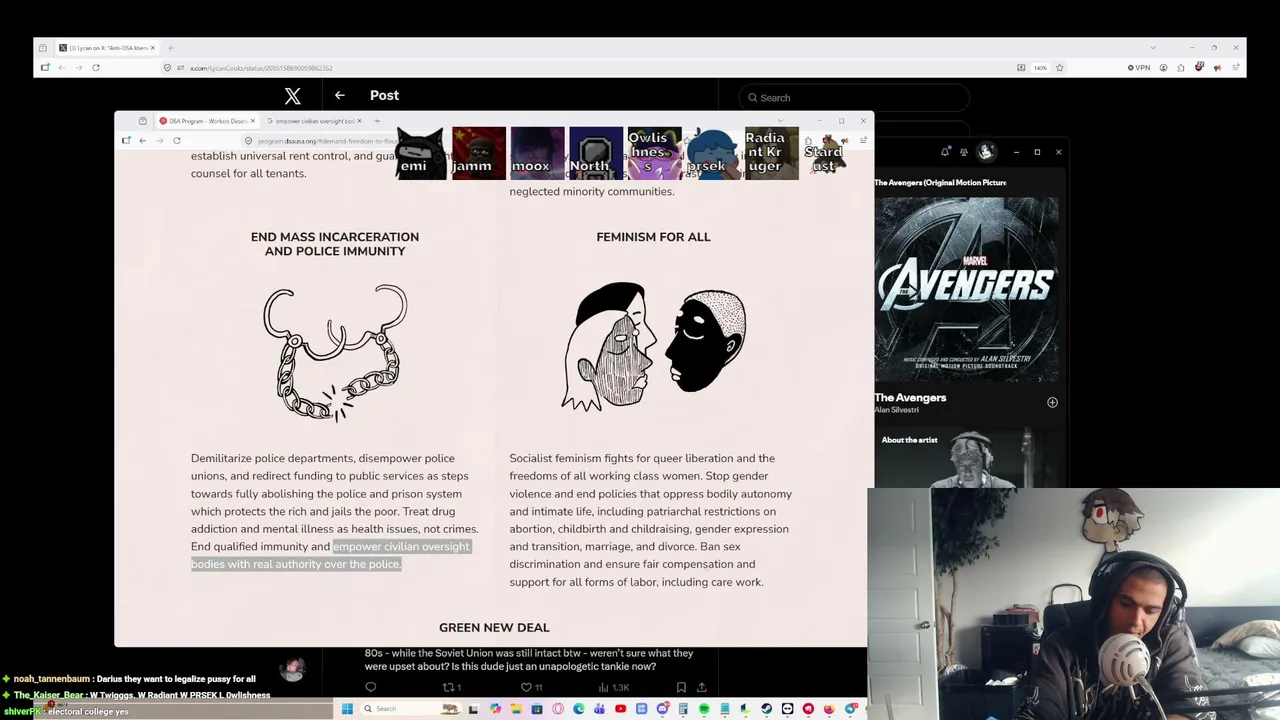Reload the DSA program page

[x=176, y=141]
